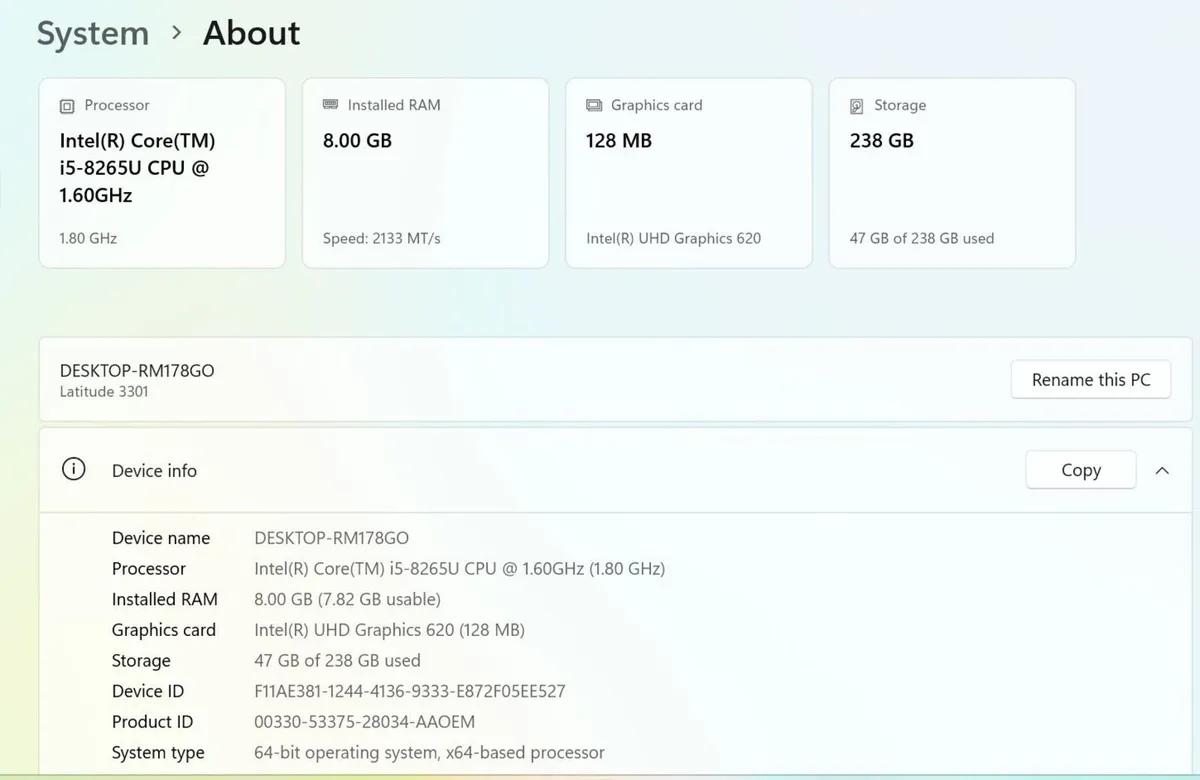Select the Product ID value text
This screenshot has height=780, width=1200.
(x=365, y=722)
